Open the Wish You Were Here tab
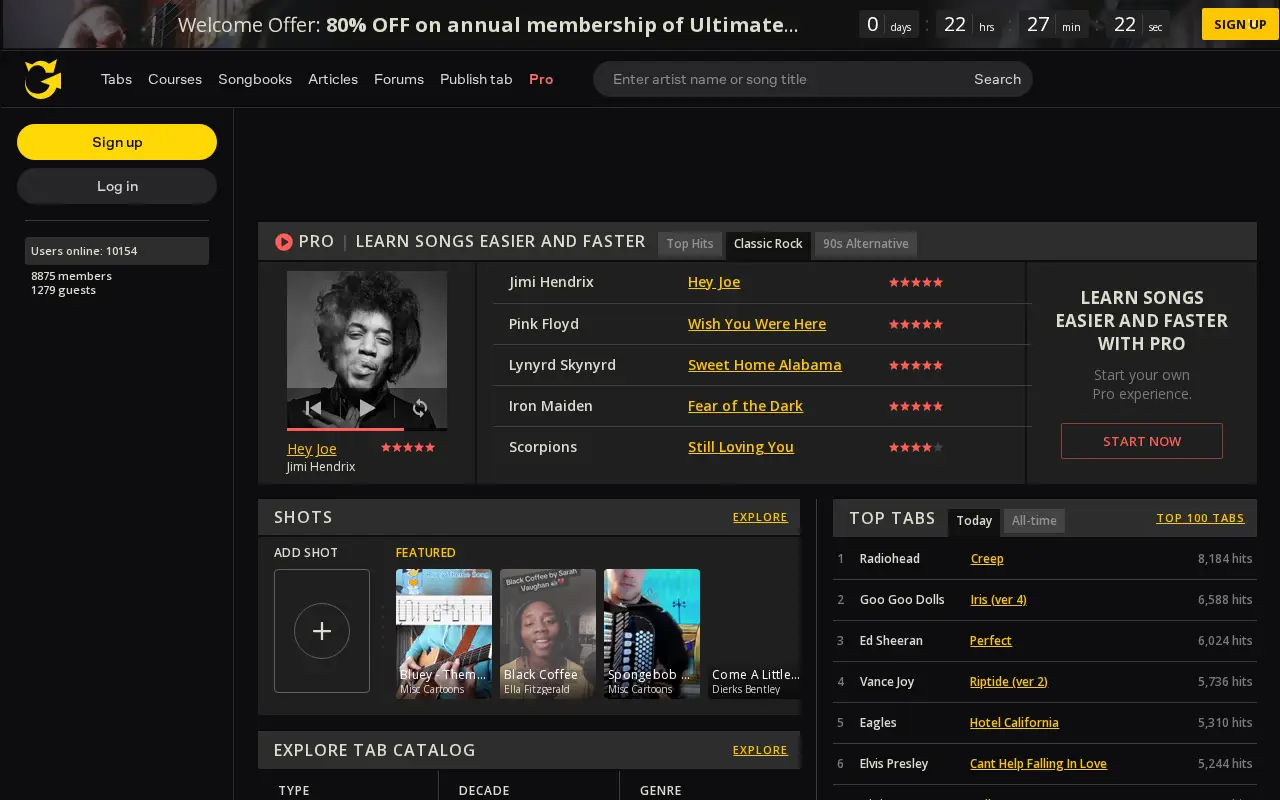 click(757, 324)
